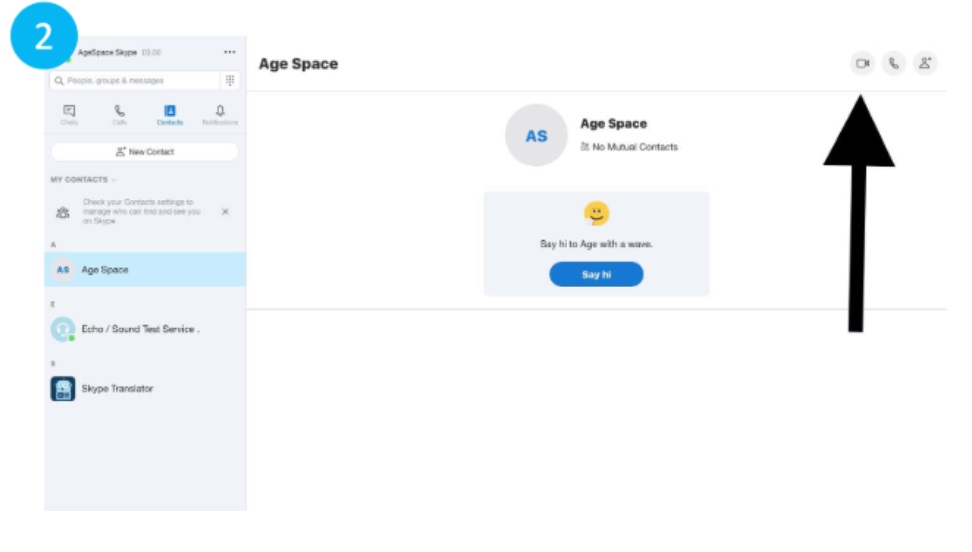Viewport: 972px width, 552px height.
Task: Click the waving emoji in greeting card
Action: point(596,214)
